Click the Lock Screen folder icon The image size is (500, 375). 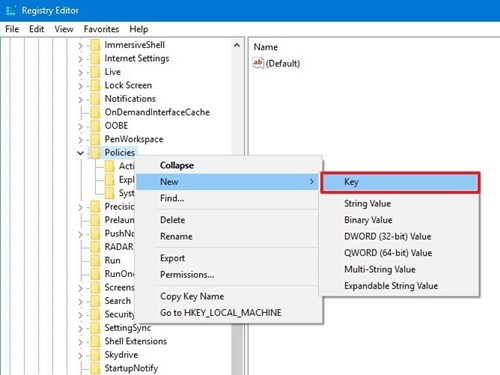point(95,85)
